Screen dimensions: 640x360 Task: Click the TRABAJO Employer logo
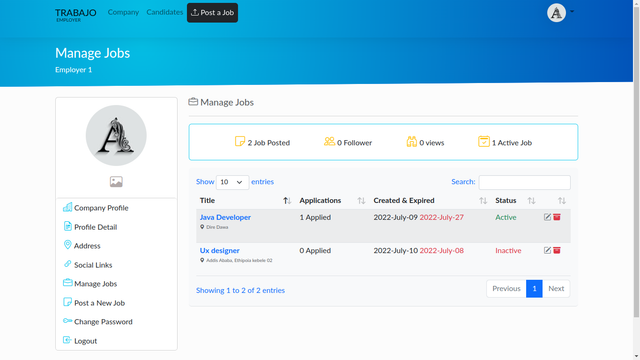click(76, 15)
